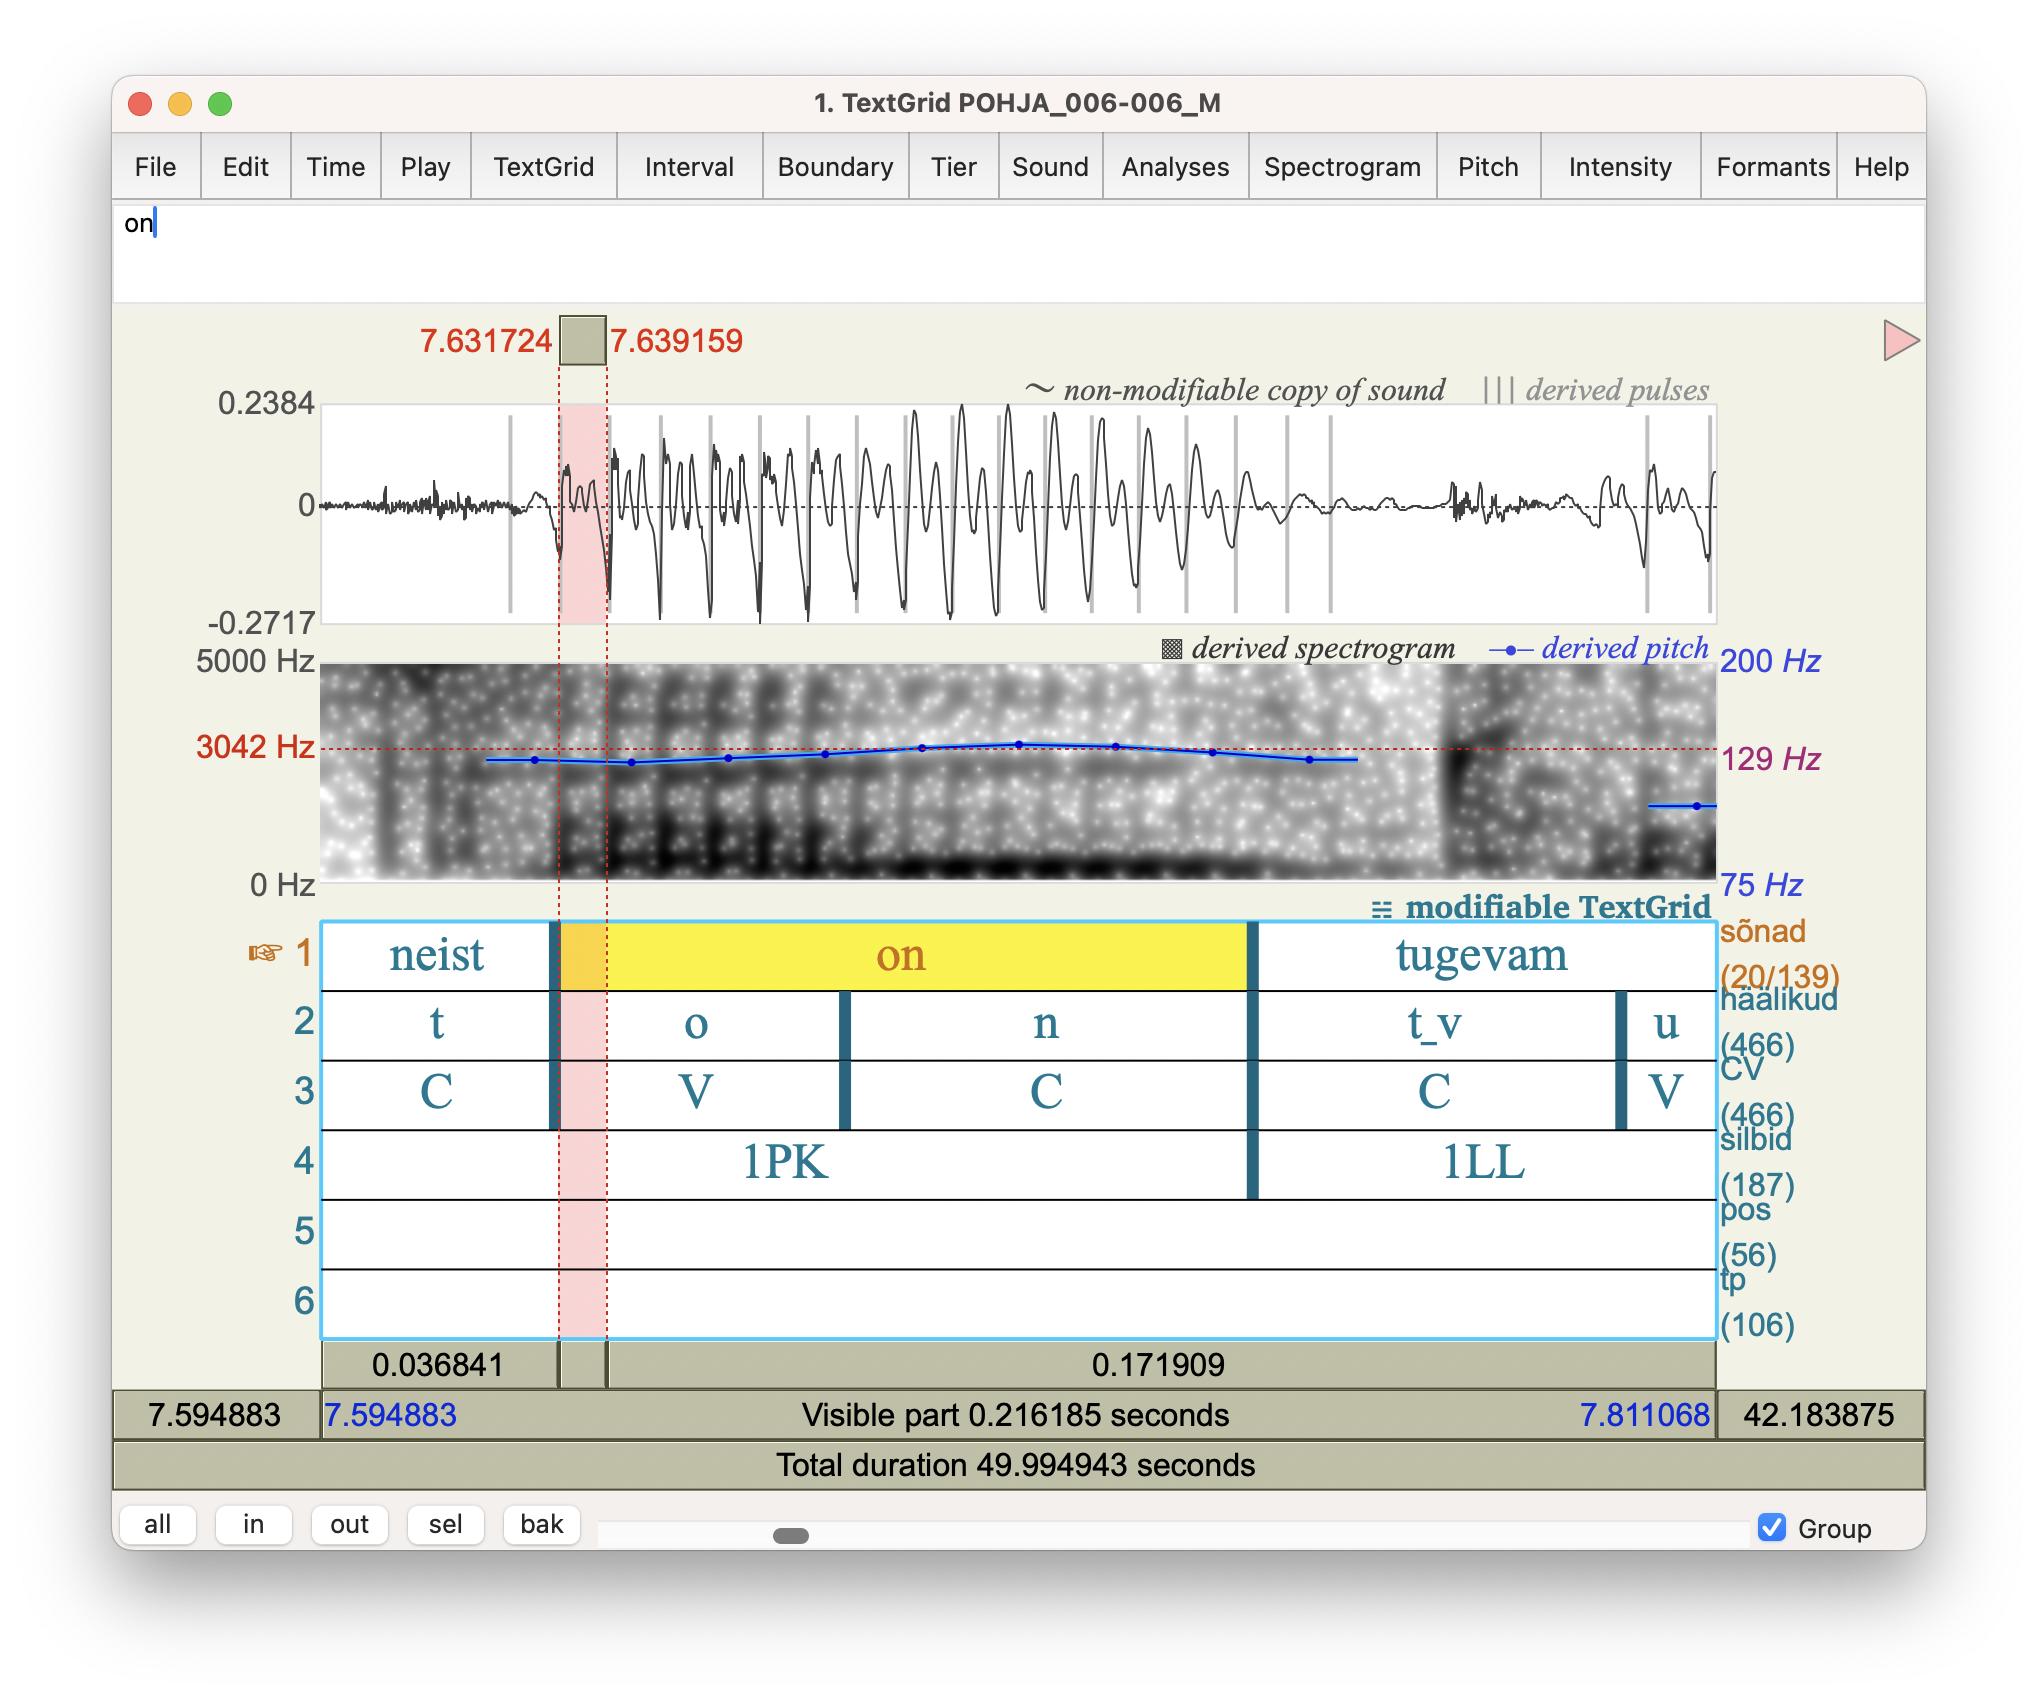Open the Help menu
This screenshot has width=2038, height=1698.
coord(1882,167)
